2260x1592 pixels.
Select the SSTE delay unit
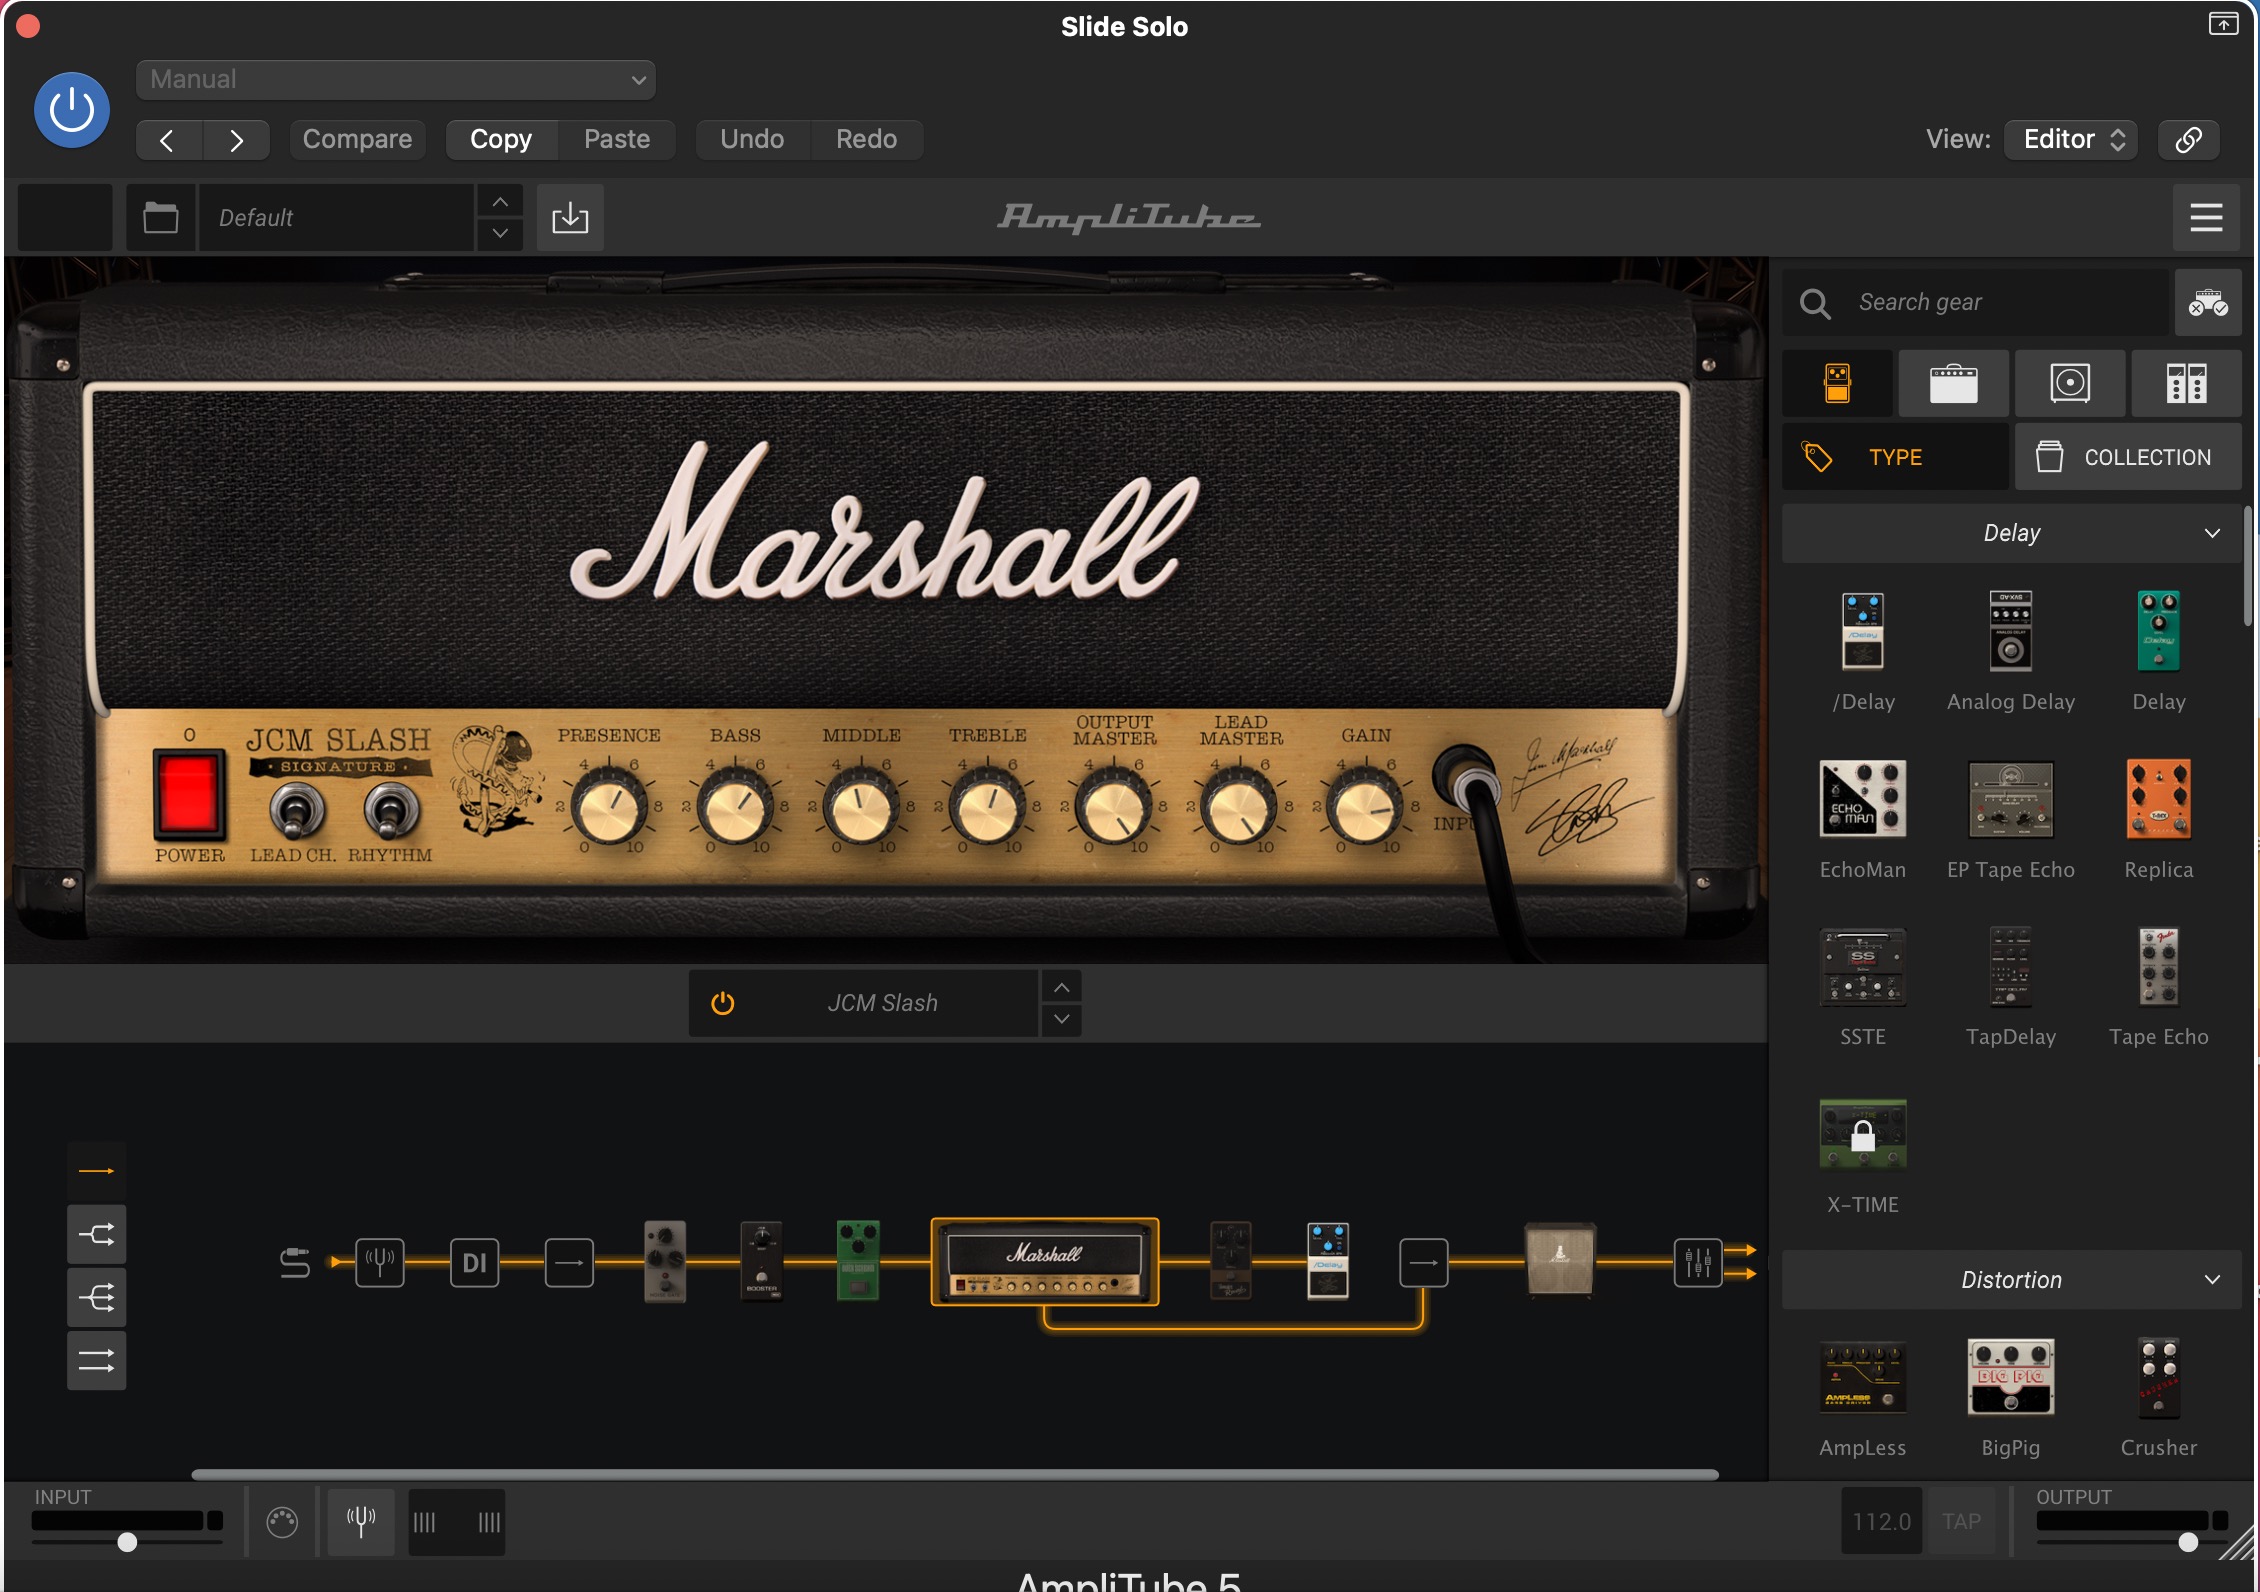(1862, 967)
